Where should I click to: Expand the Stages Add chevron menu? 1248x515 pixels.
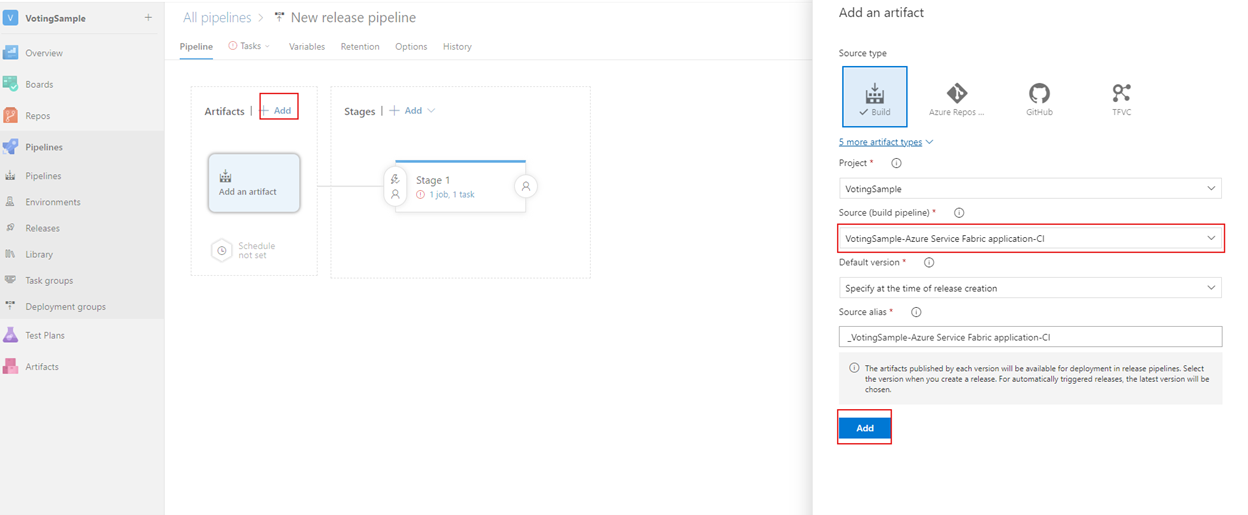tap(431, 111)
